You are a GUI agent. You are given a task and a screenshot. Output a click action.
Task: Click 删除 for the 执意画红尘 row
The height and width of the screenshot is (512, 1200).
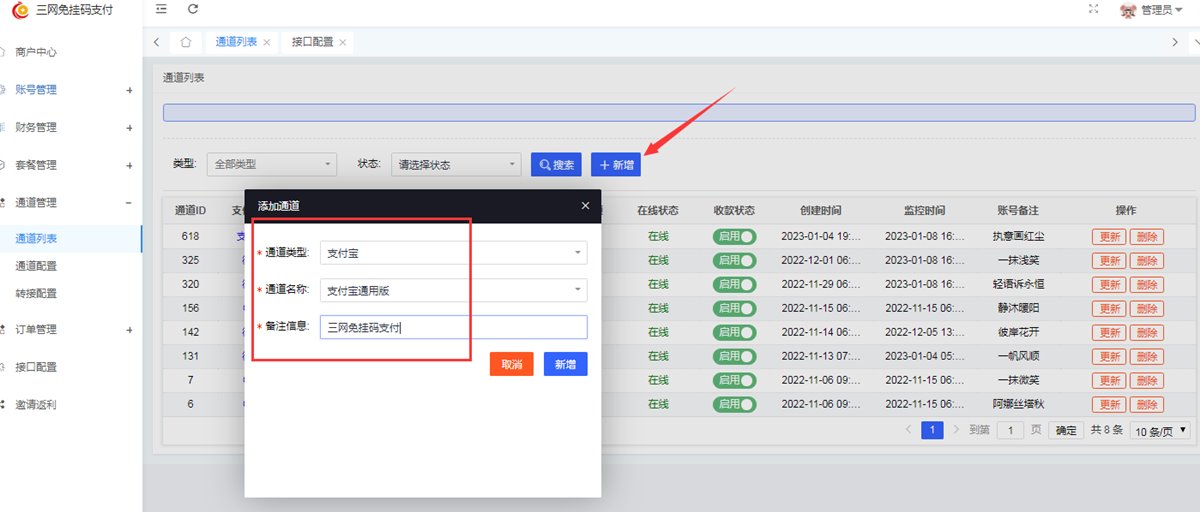[x=1147, y=237]
